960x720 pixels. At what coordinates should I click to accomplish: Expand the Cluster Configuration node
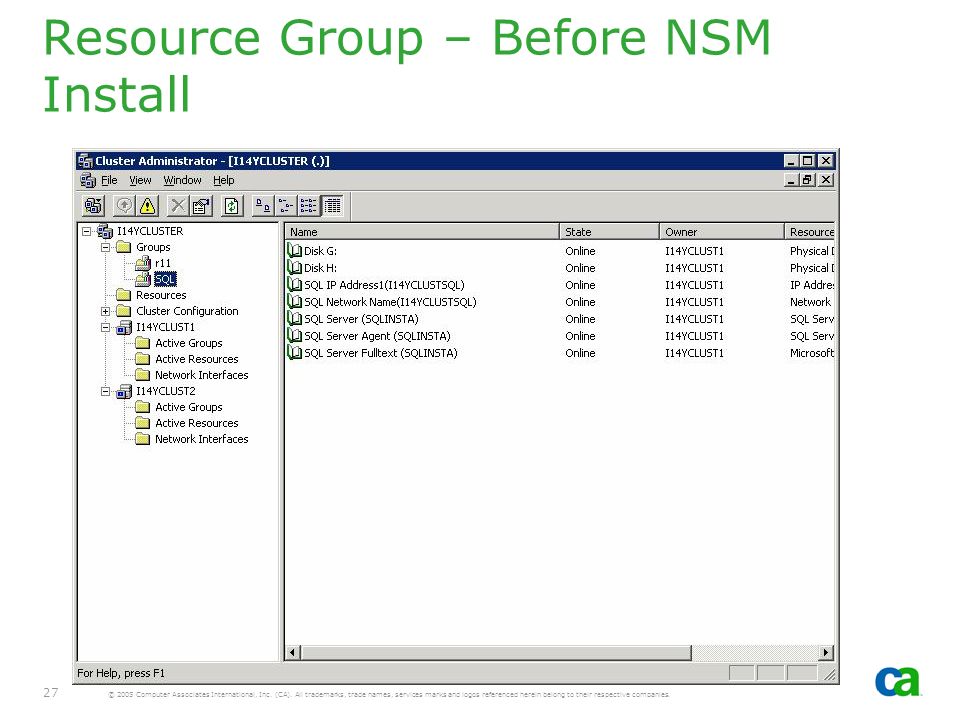pyautogui.click(x=105, y=311)
